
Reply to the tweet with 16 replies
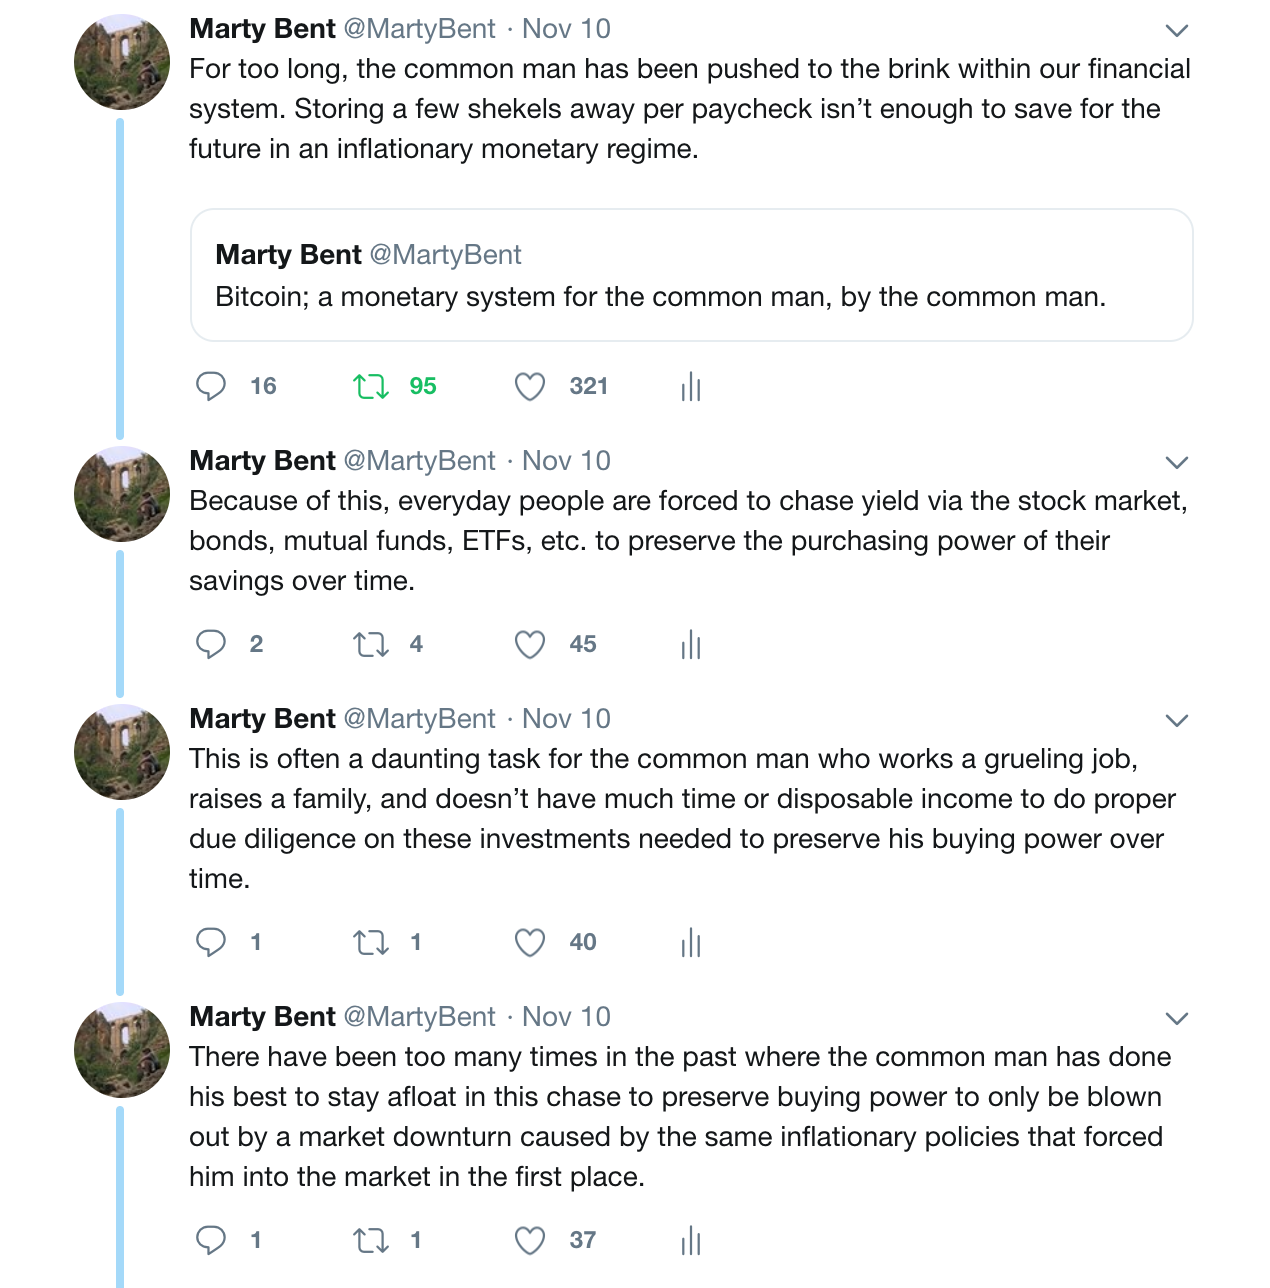[x=210, y=386]
